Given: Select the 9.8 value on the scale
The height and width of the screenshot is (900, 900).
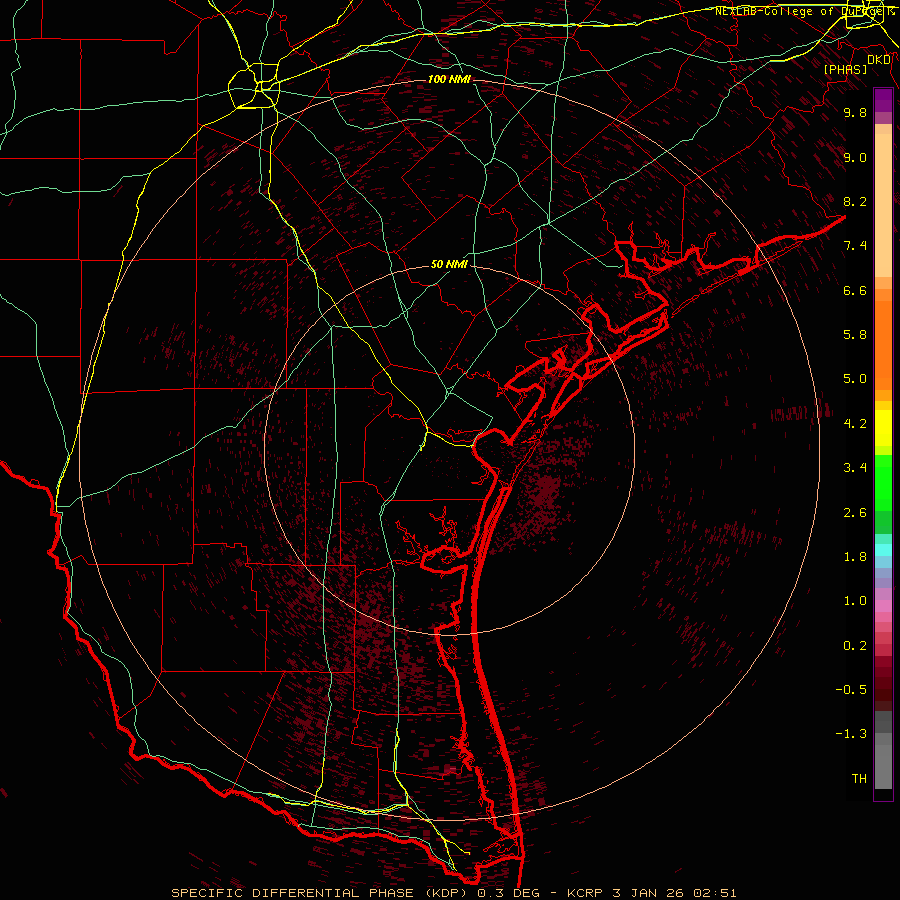Looking at the screenshot, I should (855, 112).
